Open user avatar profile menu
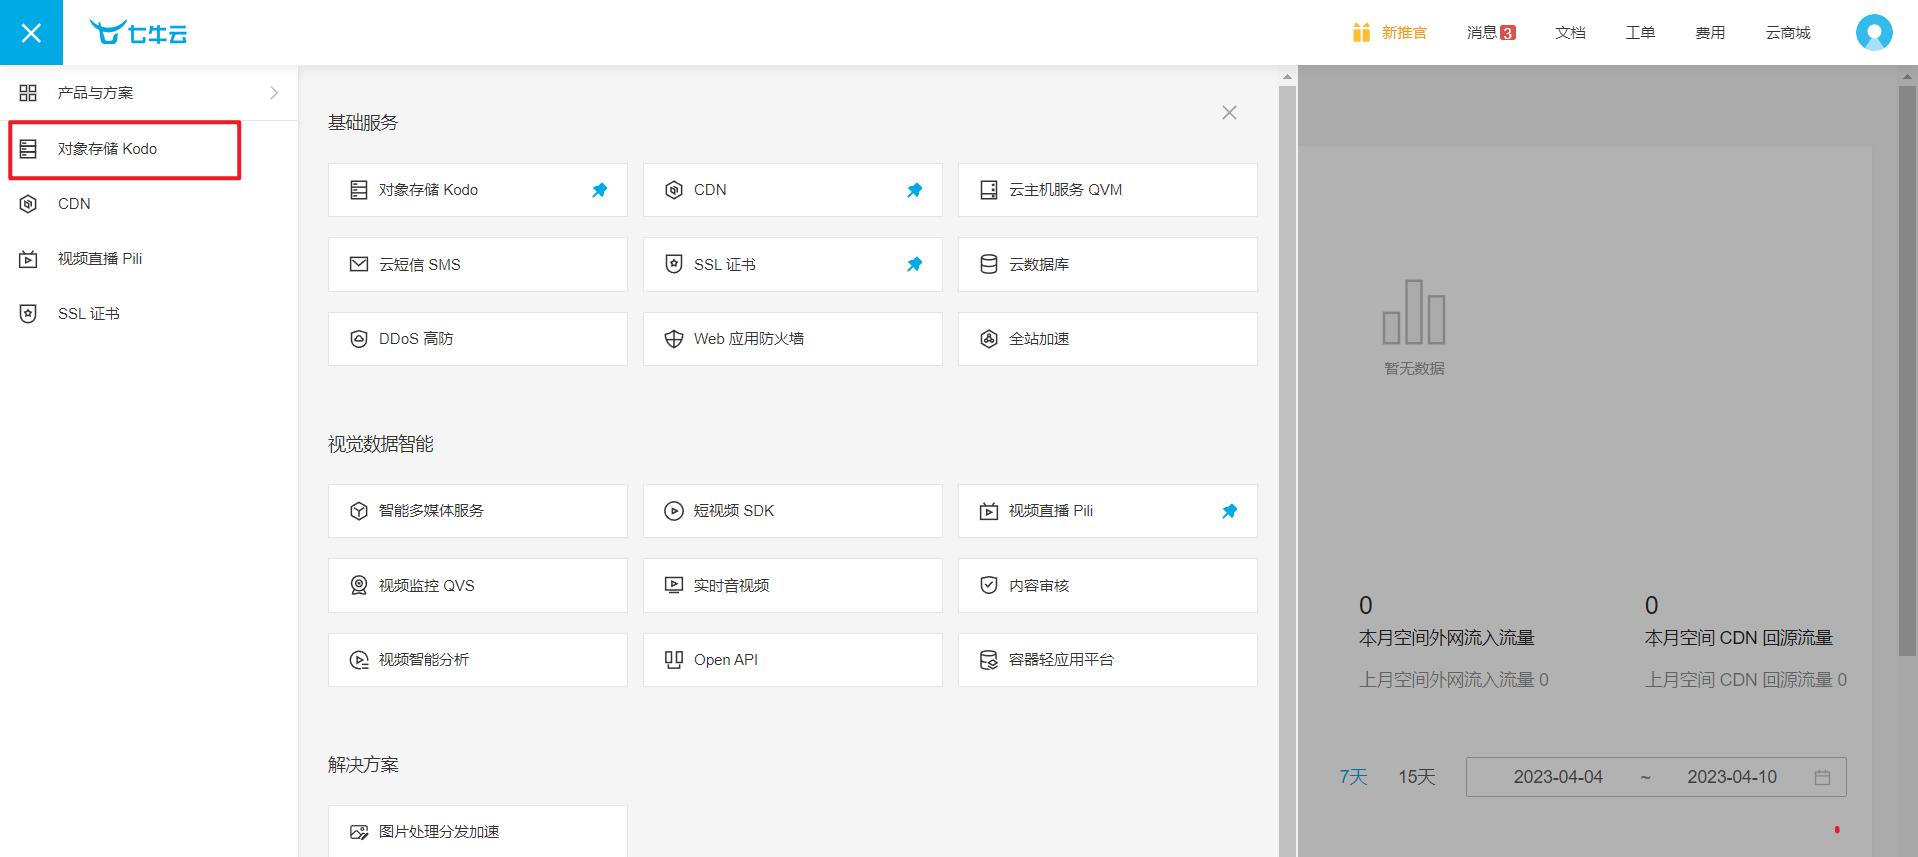The image size is (1918, 857). pyautogui.click(x=1873, y=33)
